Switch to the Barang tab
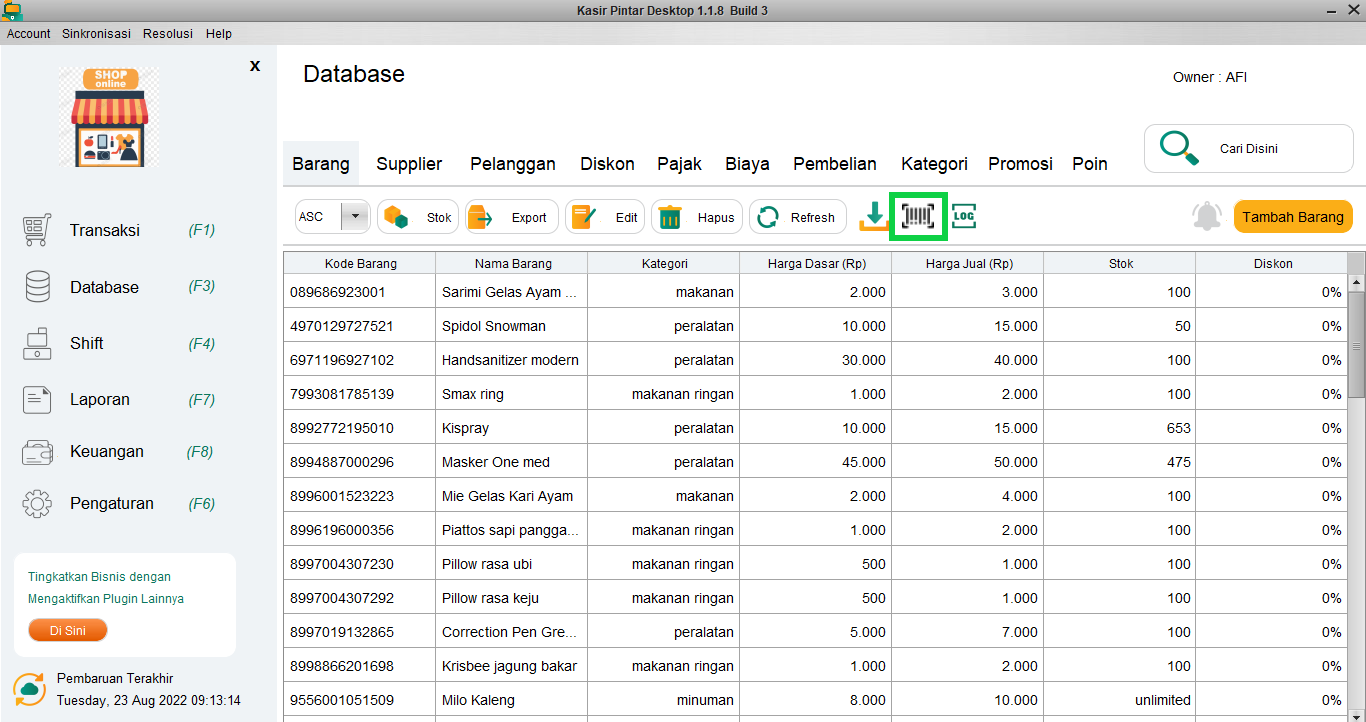The height and width of the screenshot is (722, 1366). tap(321, 164)
